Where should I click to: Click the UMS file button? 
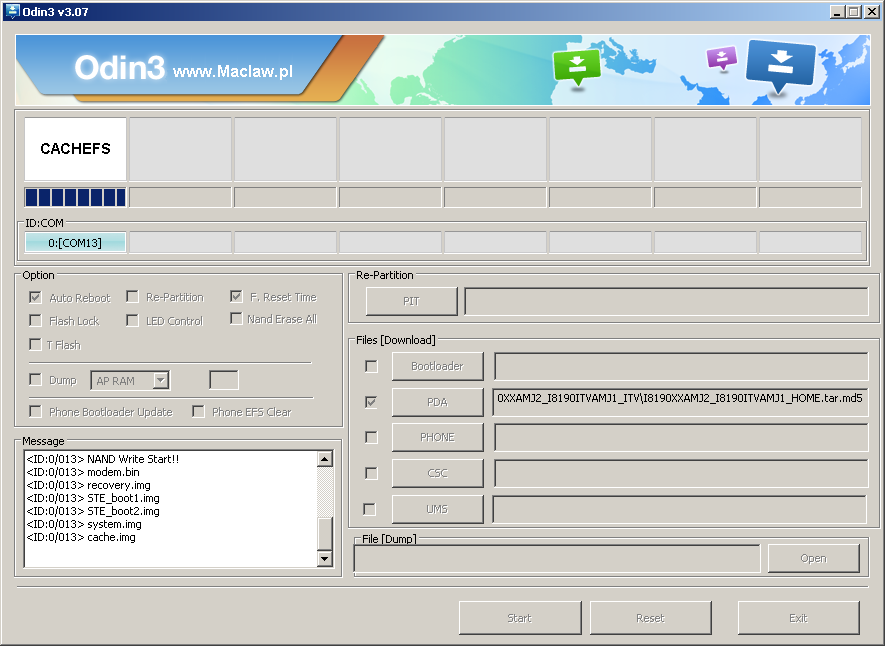click(x=437, y=509)
